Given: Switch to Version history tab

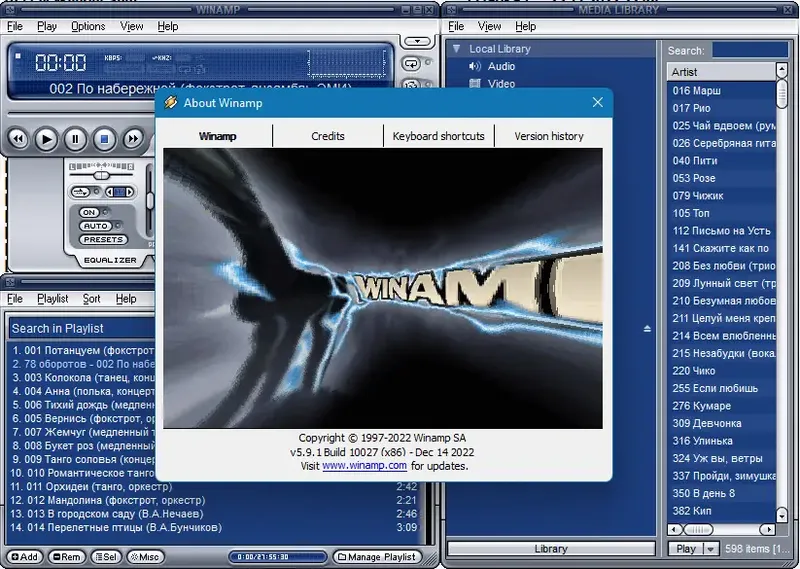Looking at the screenshot, I should click(548, 136).
